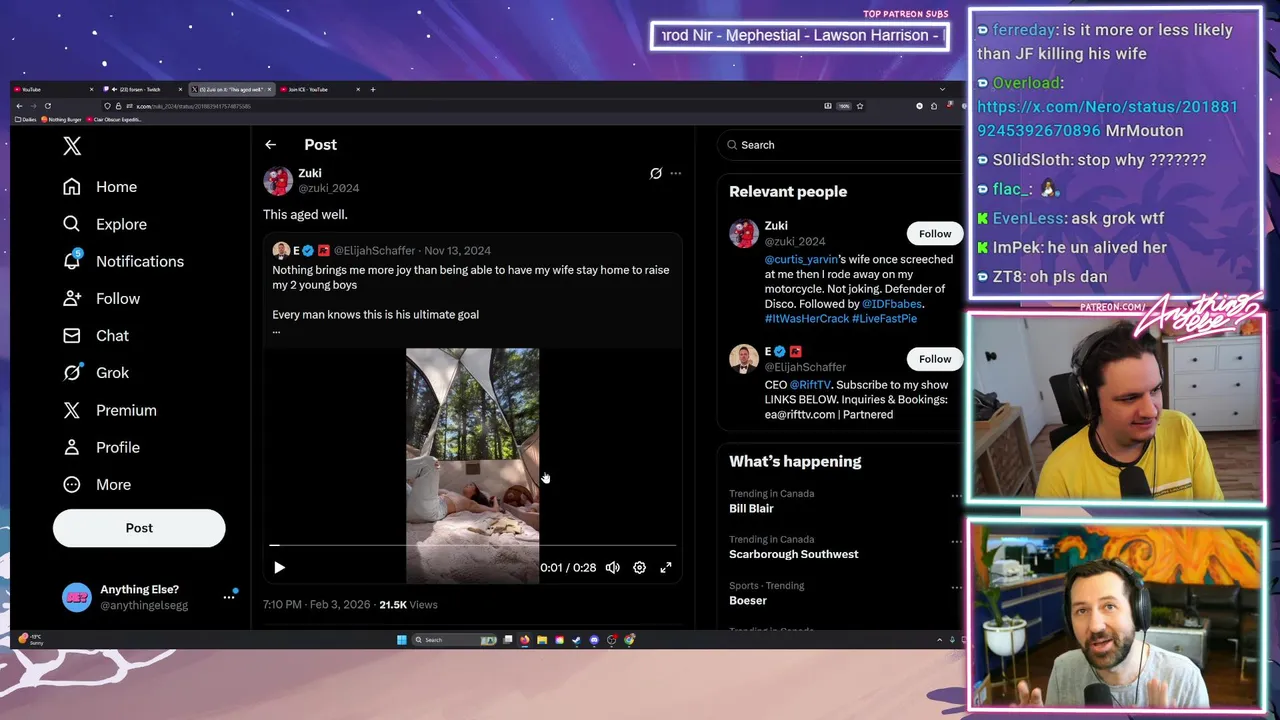Open Windows Start menu
The image size is (1280, 720).
coord(401,640)
